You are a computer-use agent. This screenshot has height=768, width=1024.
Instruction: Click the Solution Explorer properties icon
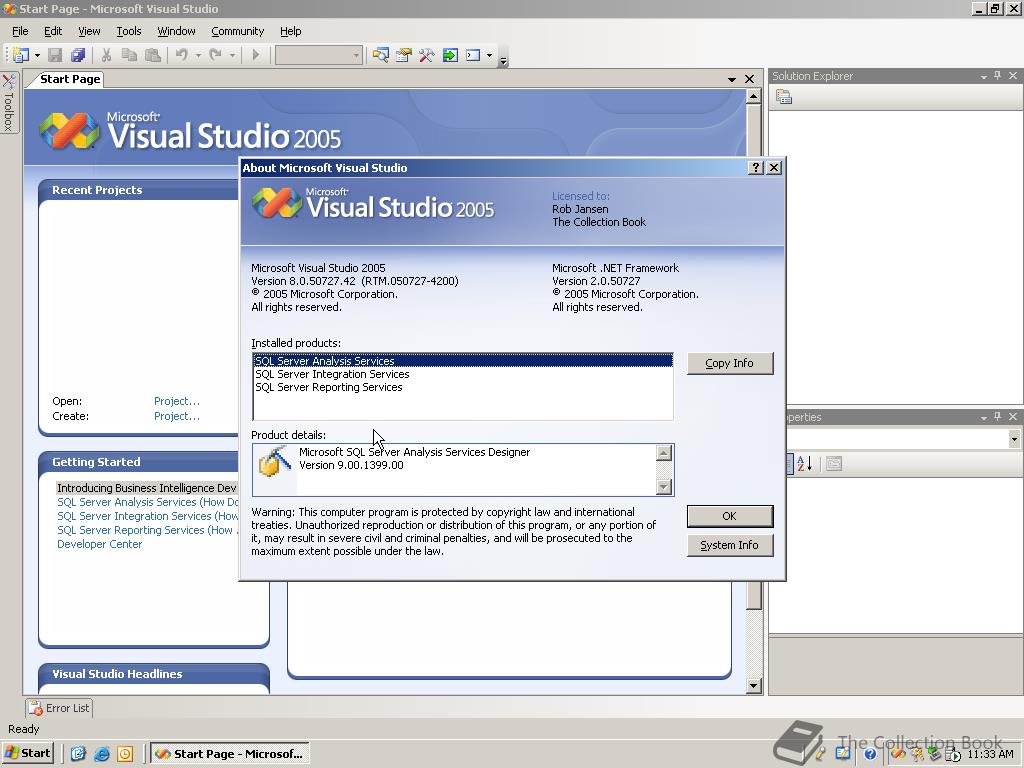[x=784, y=97]
